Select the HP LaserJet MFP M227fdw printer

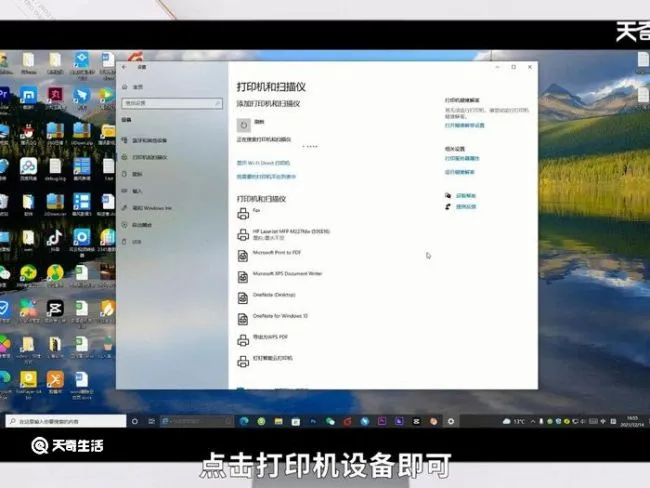pos(284,235)
